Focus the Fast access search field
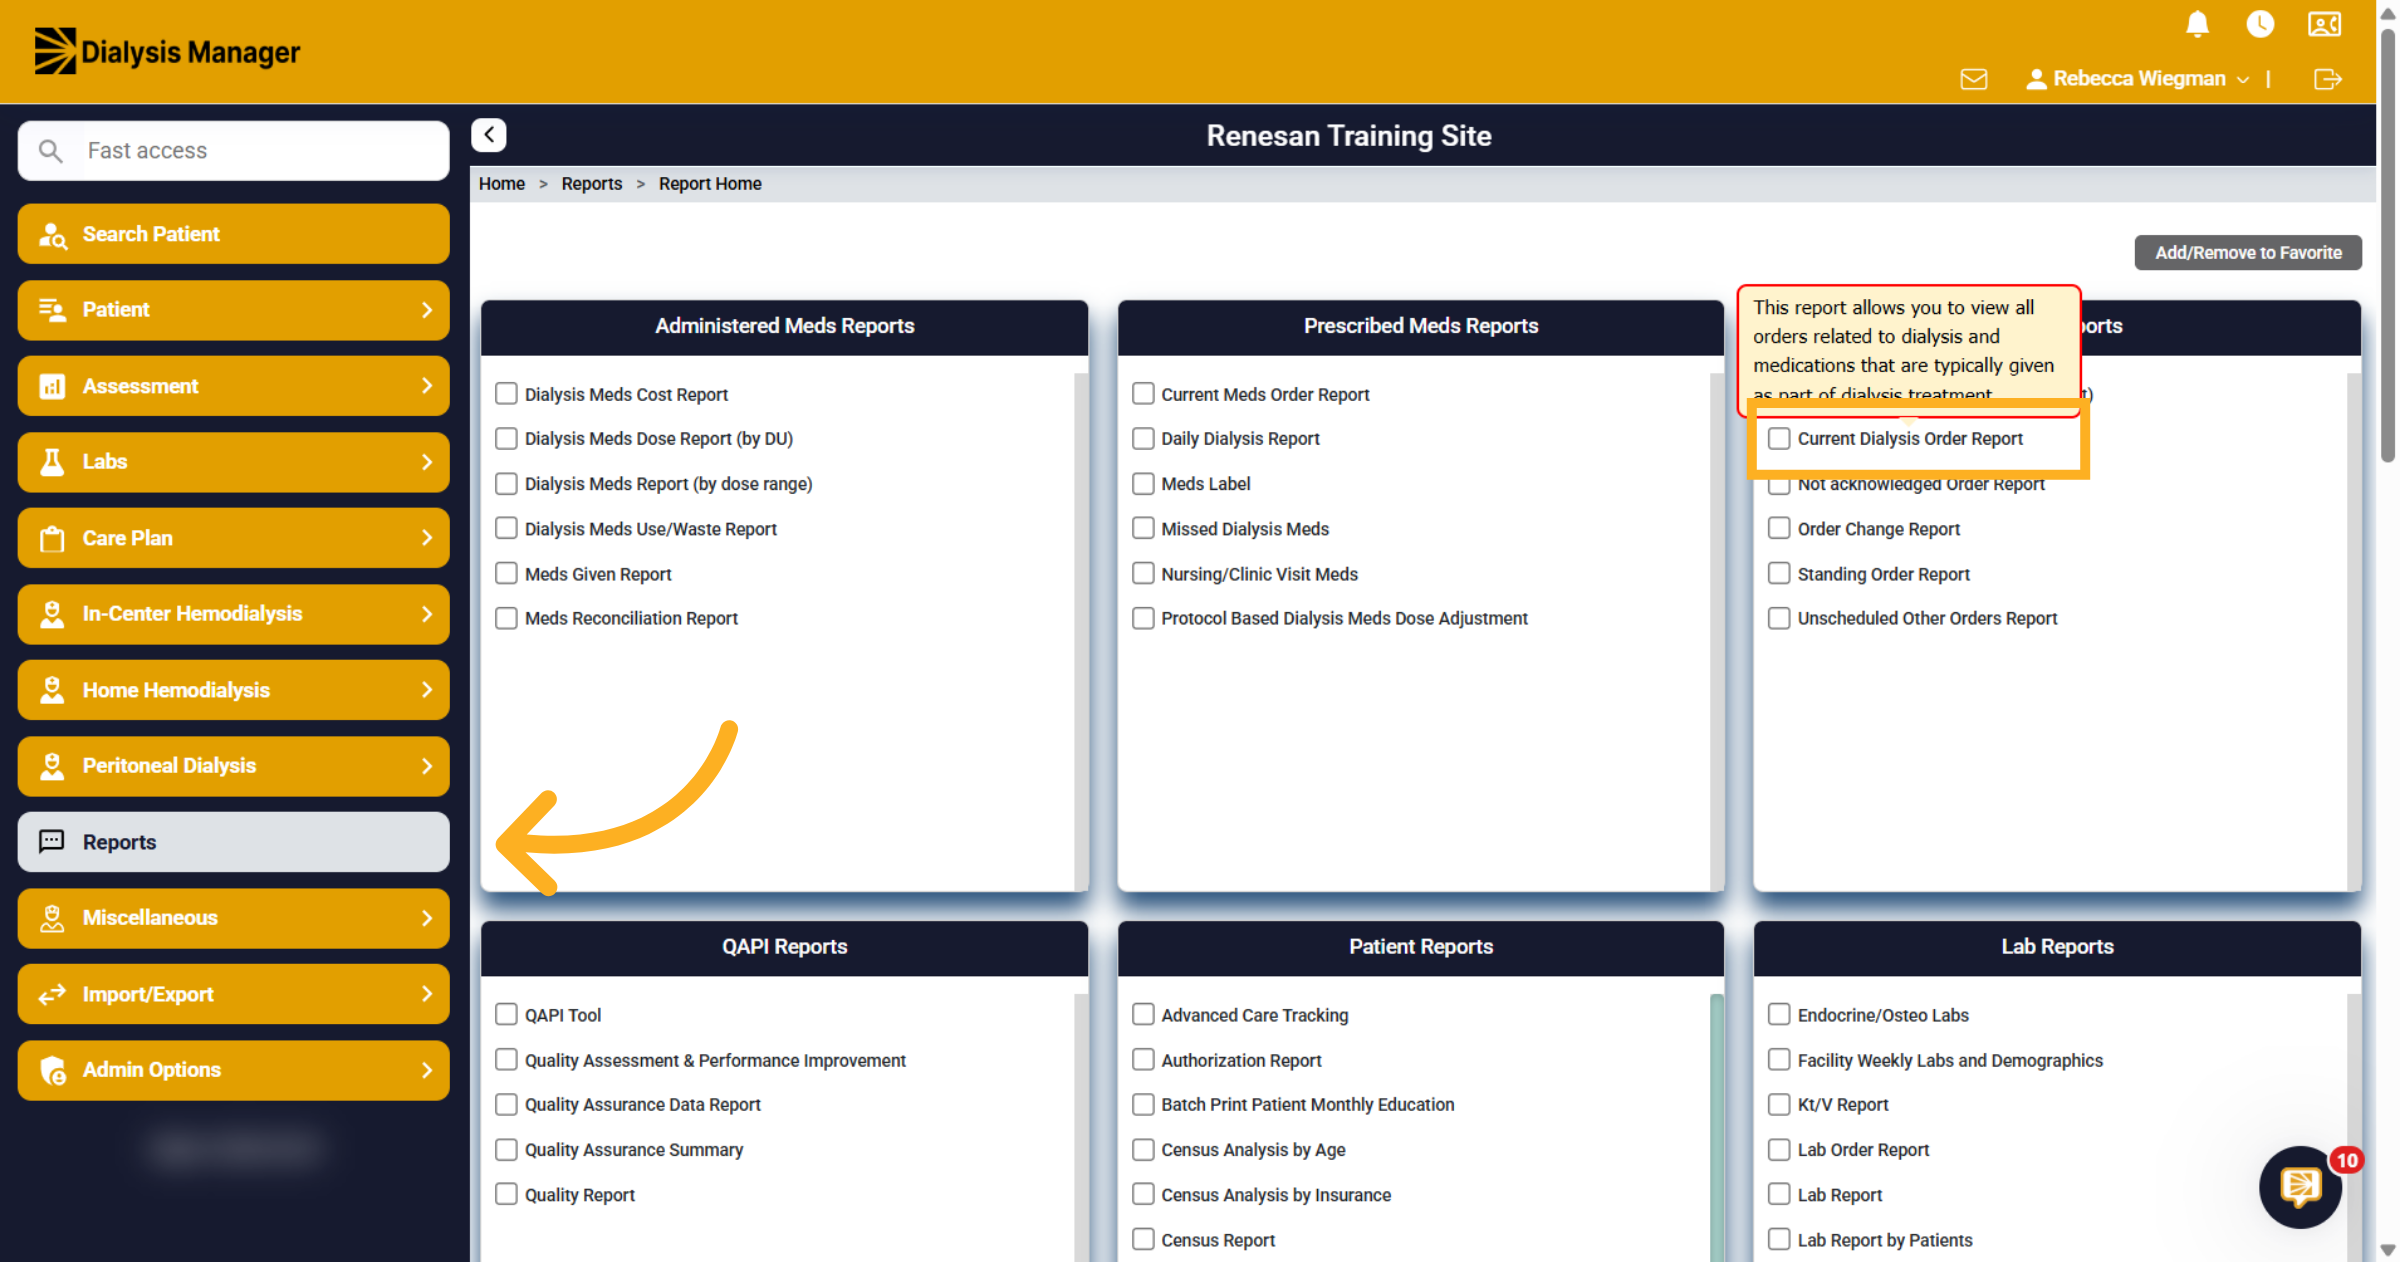 coord(234,151)
